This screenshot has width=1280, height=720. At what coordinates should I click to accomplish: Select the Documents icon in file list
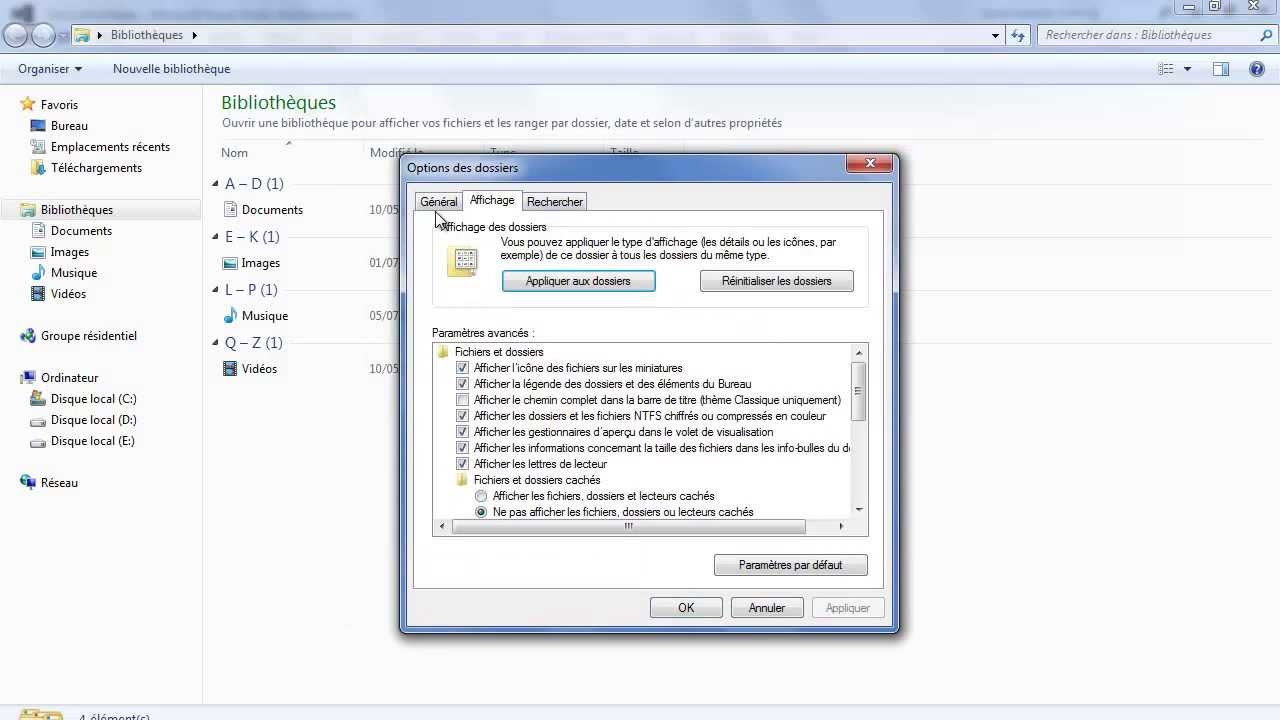pyautogui.click(x=230, y=209)
